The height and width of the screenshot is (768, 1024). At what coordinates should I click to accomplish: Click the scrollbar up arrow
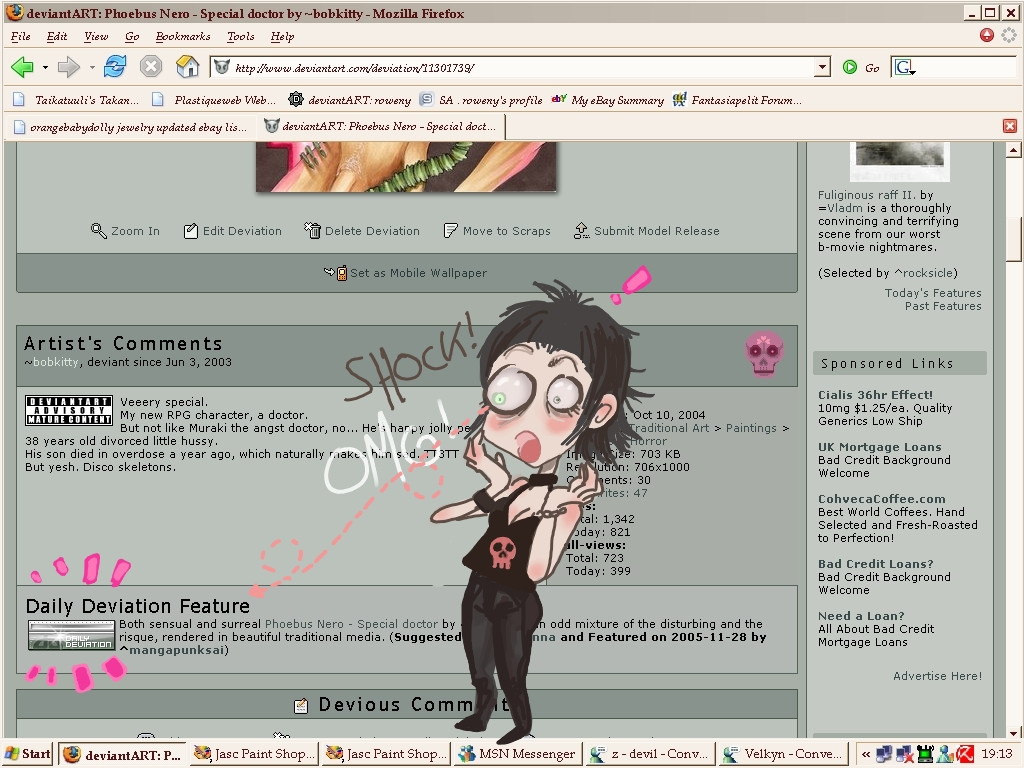[x=1013, y=150]
